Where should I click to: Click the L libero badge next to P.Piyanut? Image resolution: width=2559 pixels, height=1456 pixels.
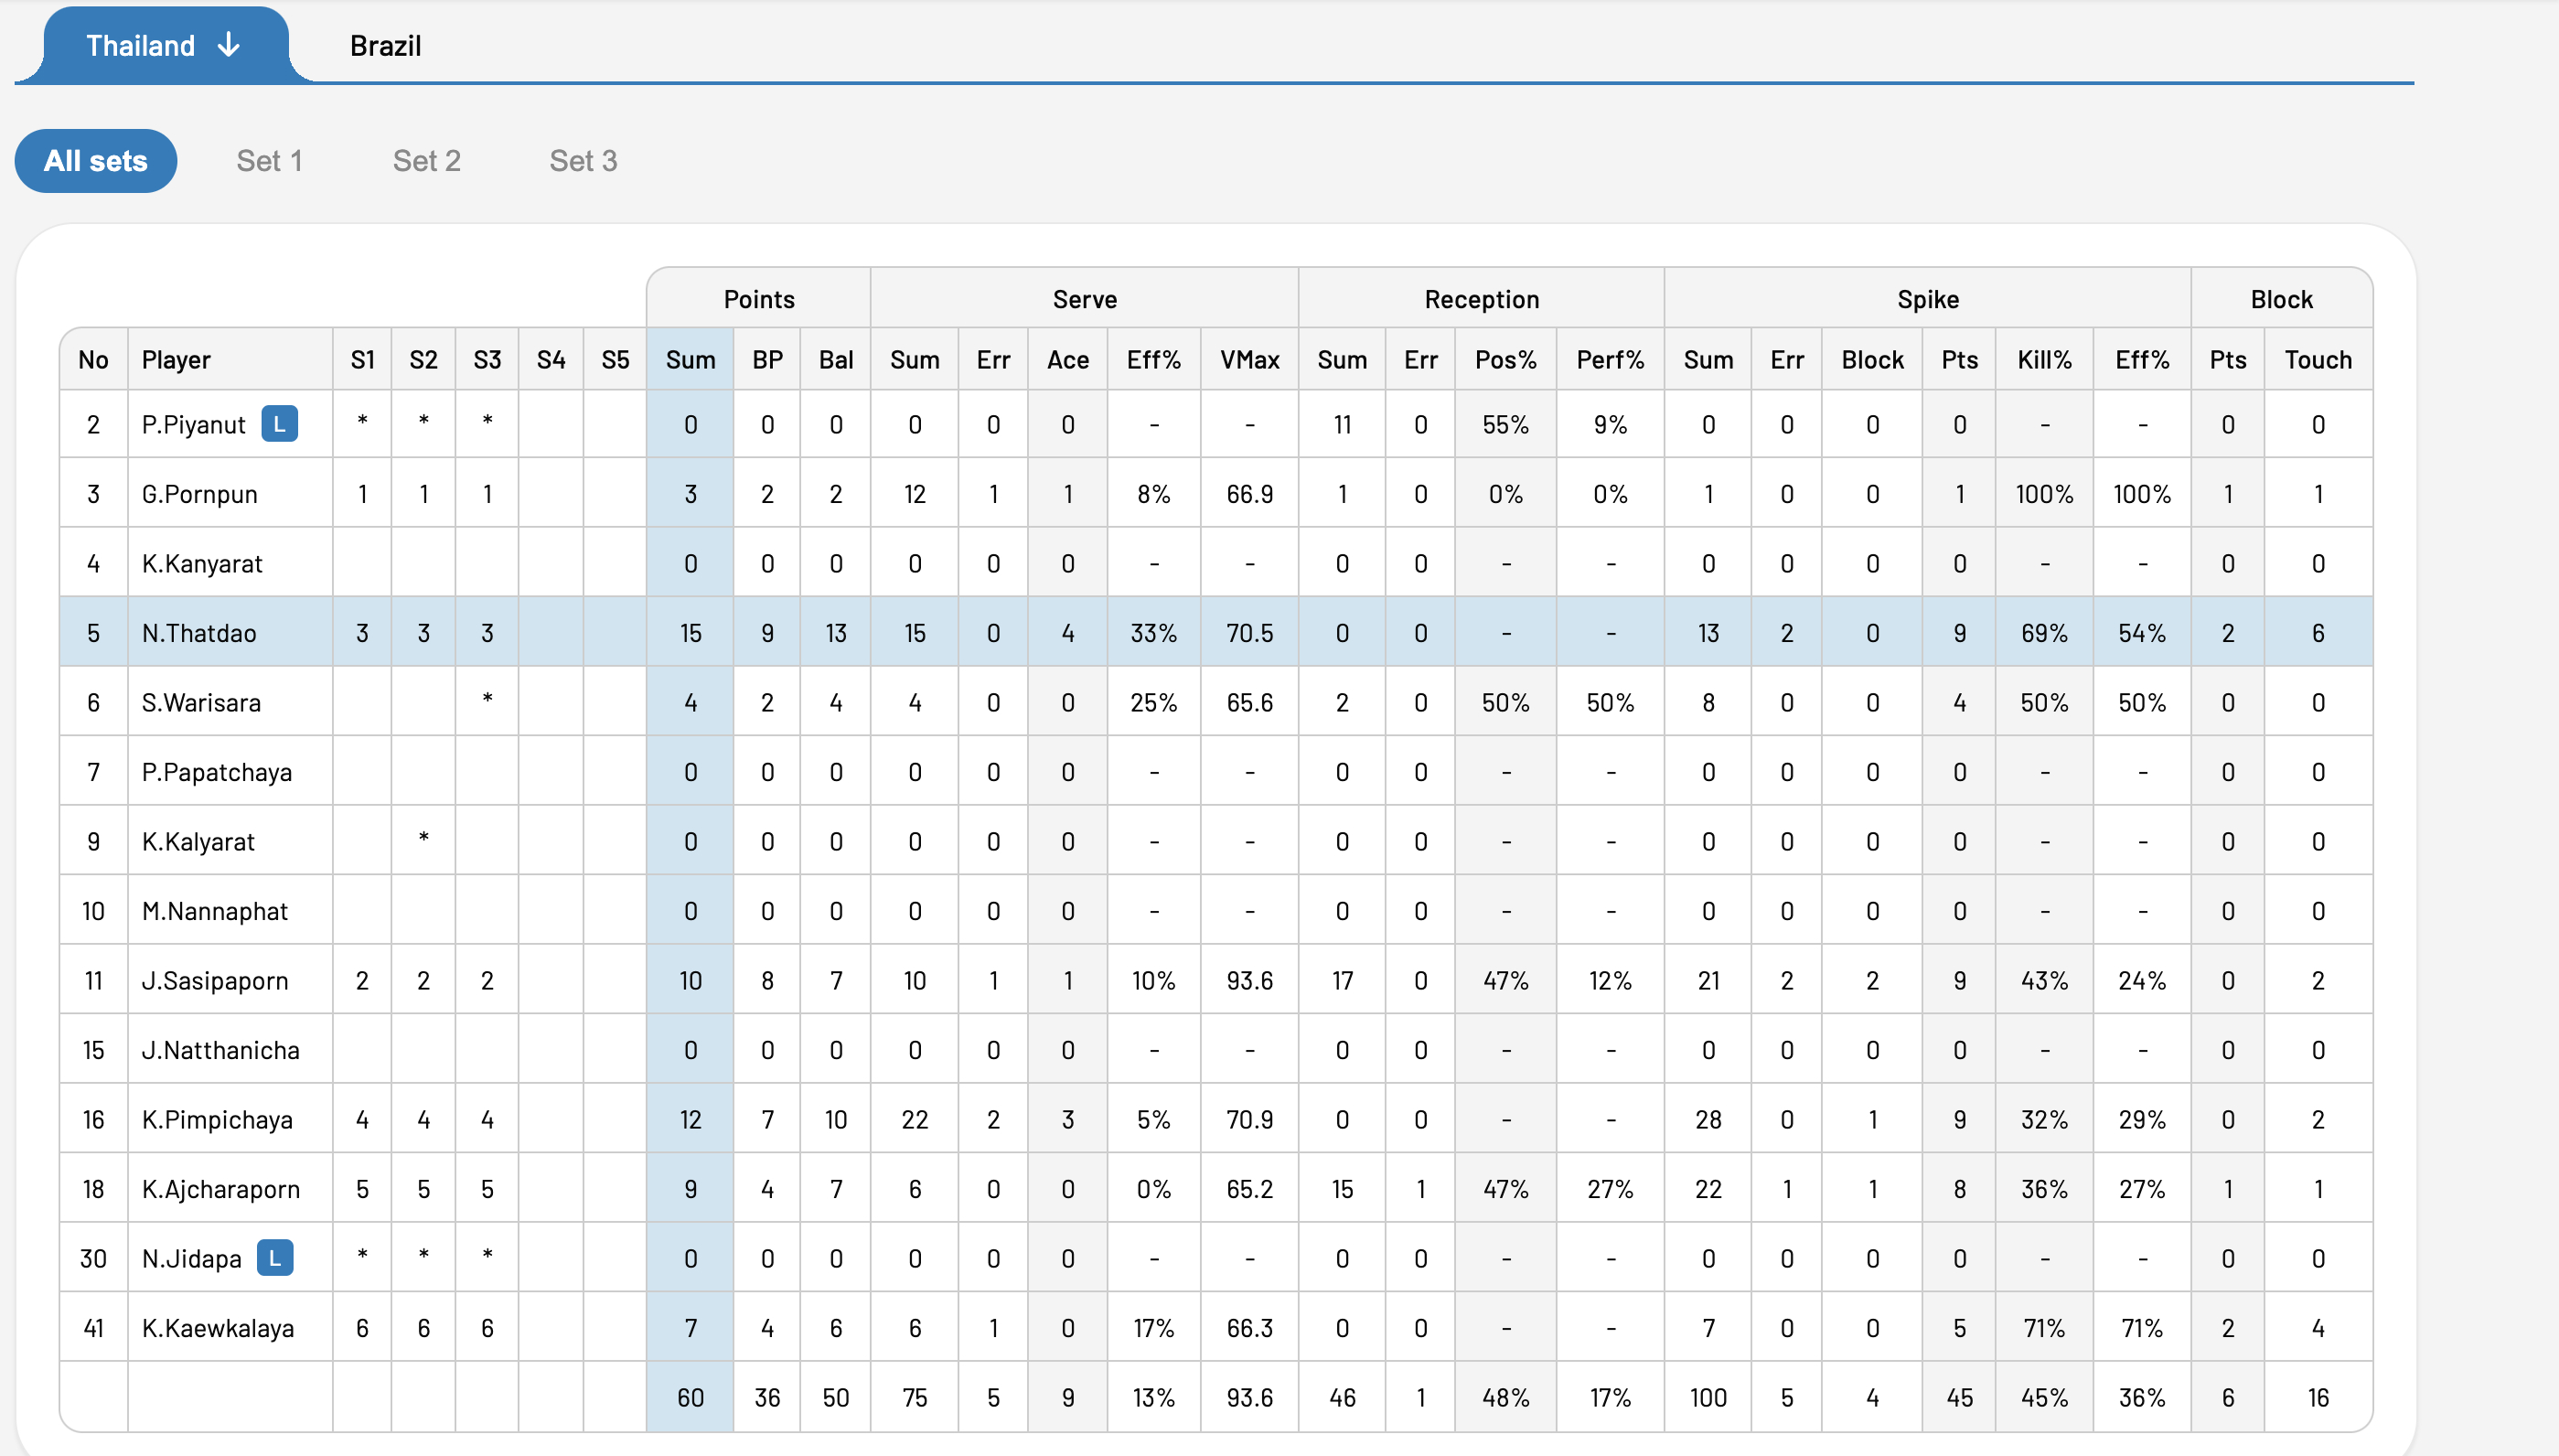(279, 424)
